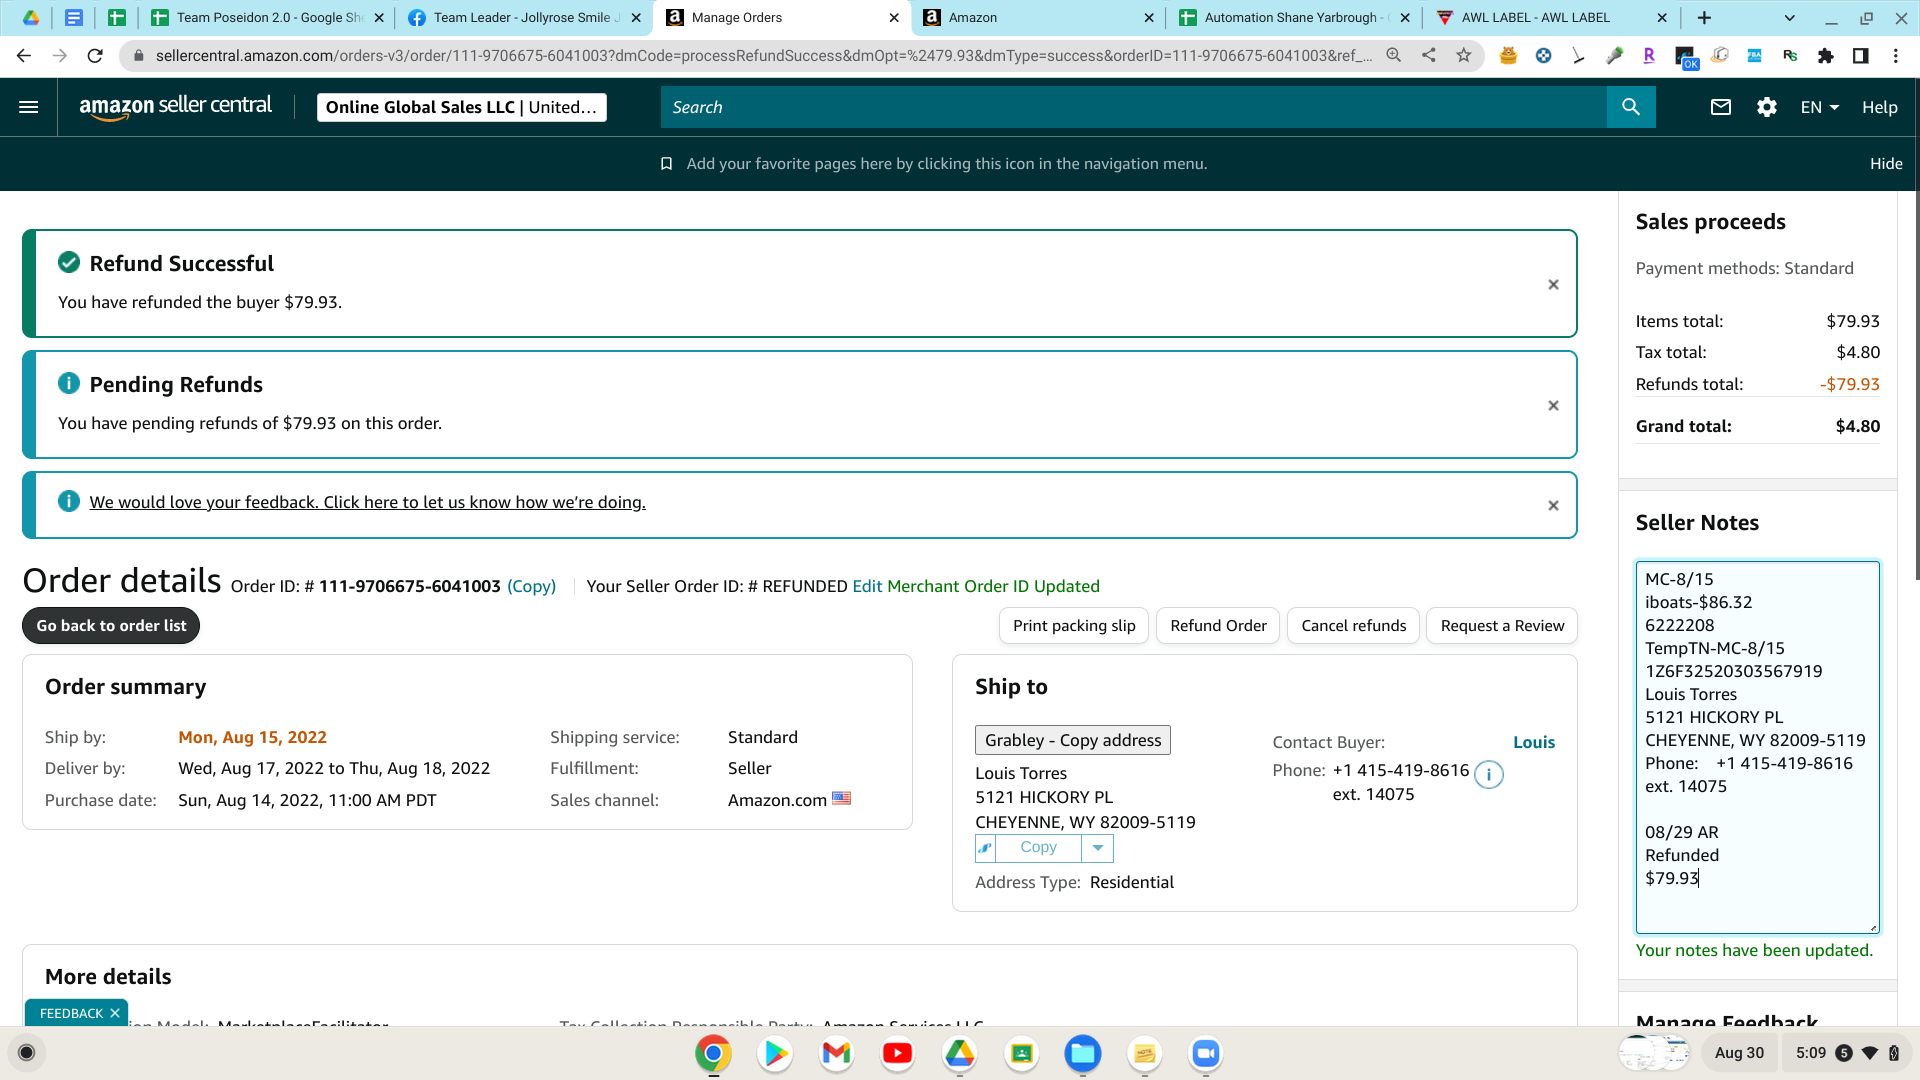This screenshot has height=1080, width=1920.
Task: Click the Refund Order button
Action: (x=1218, y=626)
